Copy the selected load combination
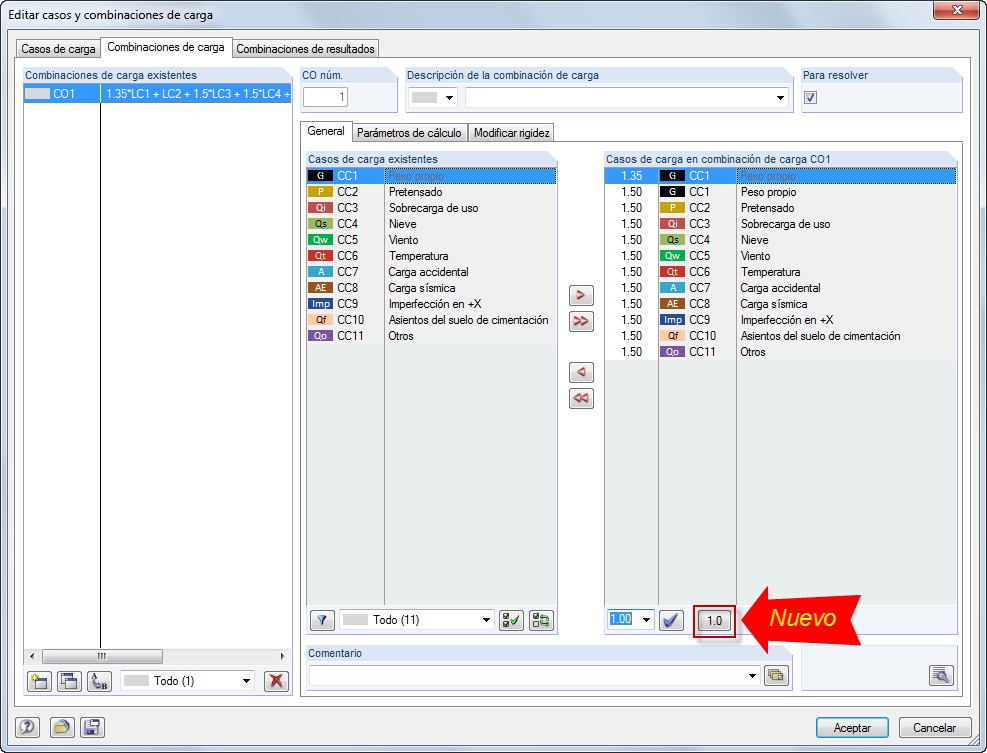Screen dimensions: 987x753 click(x=68, y=682)
